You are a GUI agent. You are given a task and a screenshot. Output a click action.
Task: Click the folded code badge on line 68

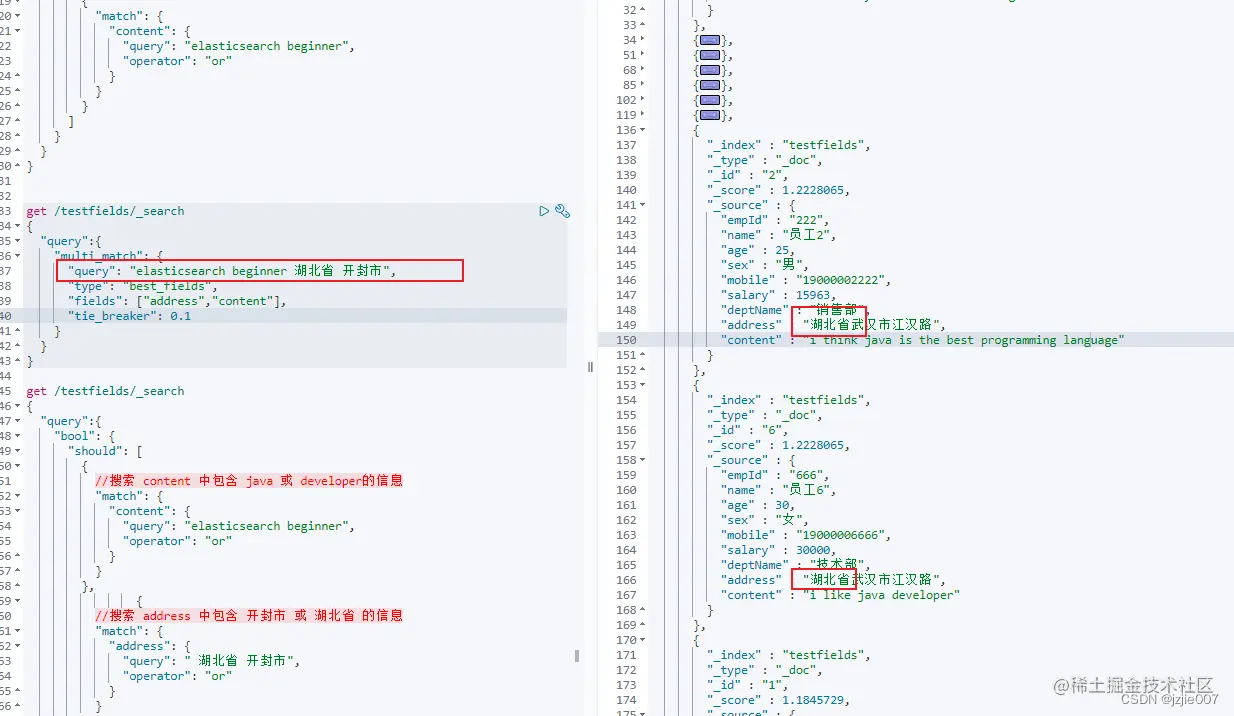(x=710, y=70)
